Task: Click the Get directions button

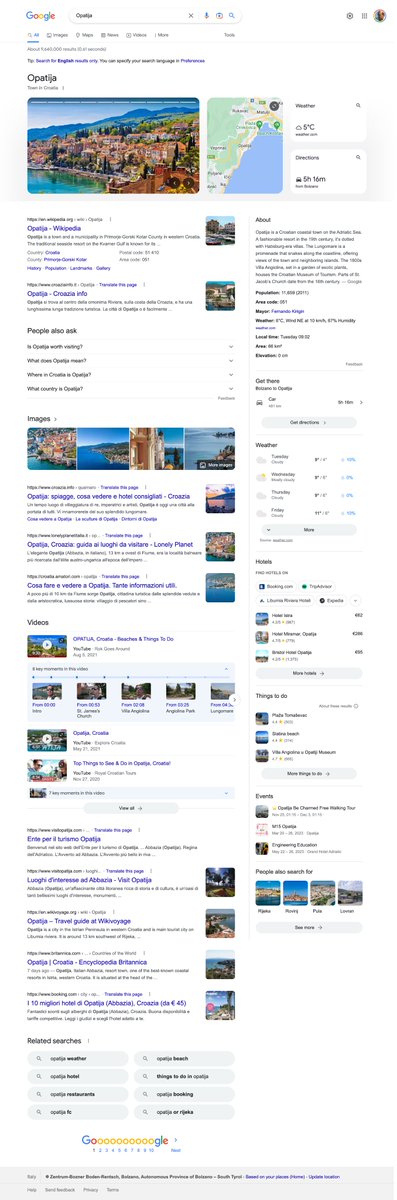Action: pyautogui.click(x=309, y=423)
